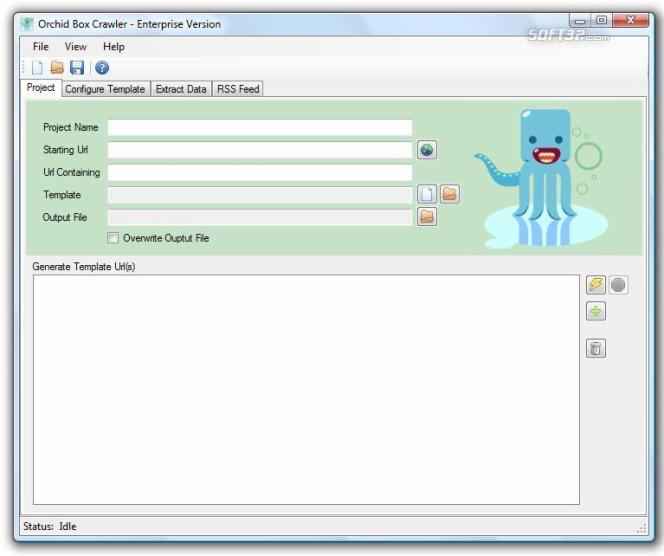Image resolution: width=664 pixels, height=556 pixels.
Task: Click into the Url Containing field
Action: click(x=260, y=172)
